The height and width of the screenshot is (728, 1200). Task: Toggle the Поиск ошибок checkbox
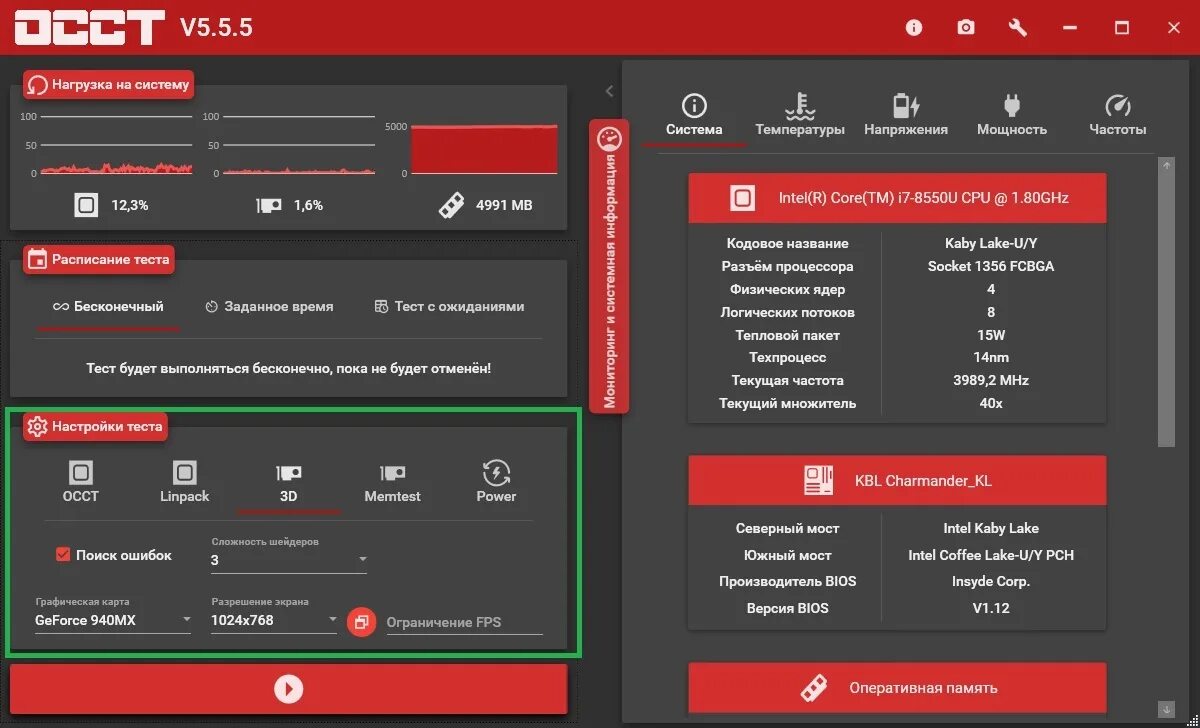63,554
